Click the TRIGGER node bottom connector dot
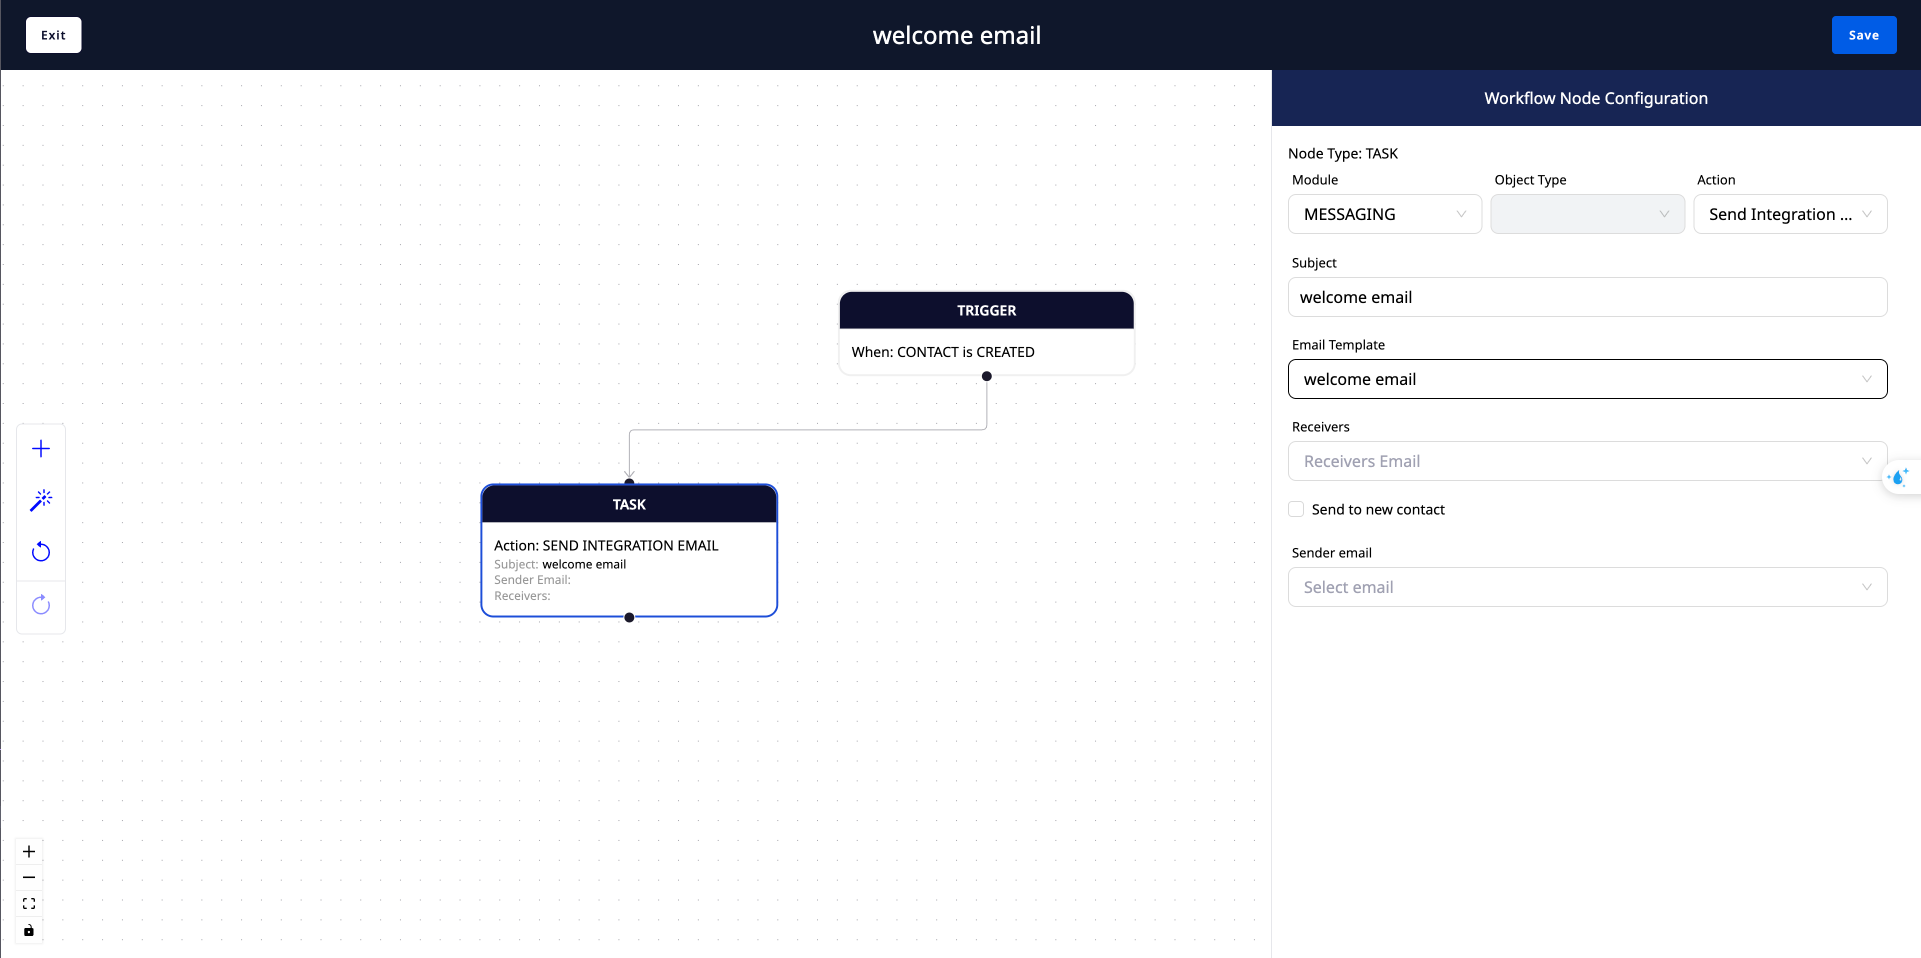The height and width of the screenshot is (958, 1921). click(987, 376)
